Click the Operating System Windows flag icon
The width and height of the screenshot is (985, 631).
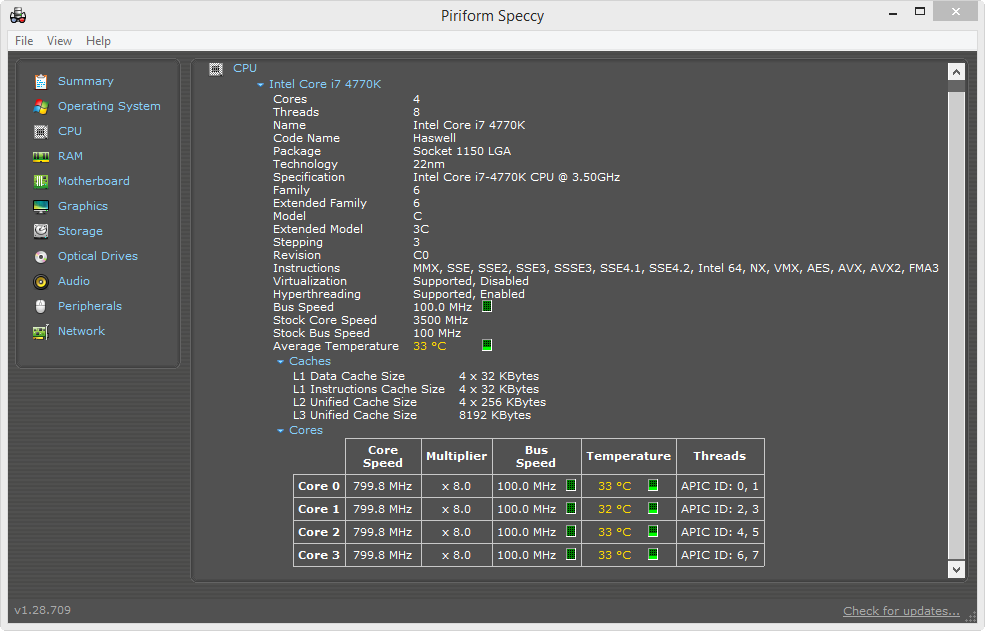(41, 107)
